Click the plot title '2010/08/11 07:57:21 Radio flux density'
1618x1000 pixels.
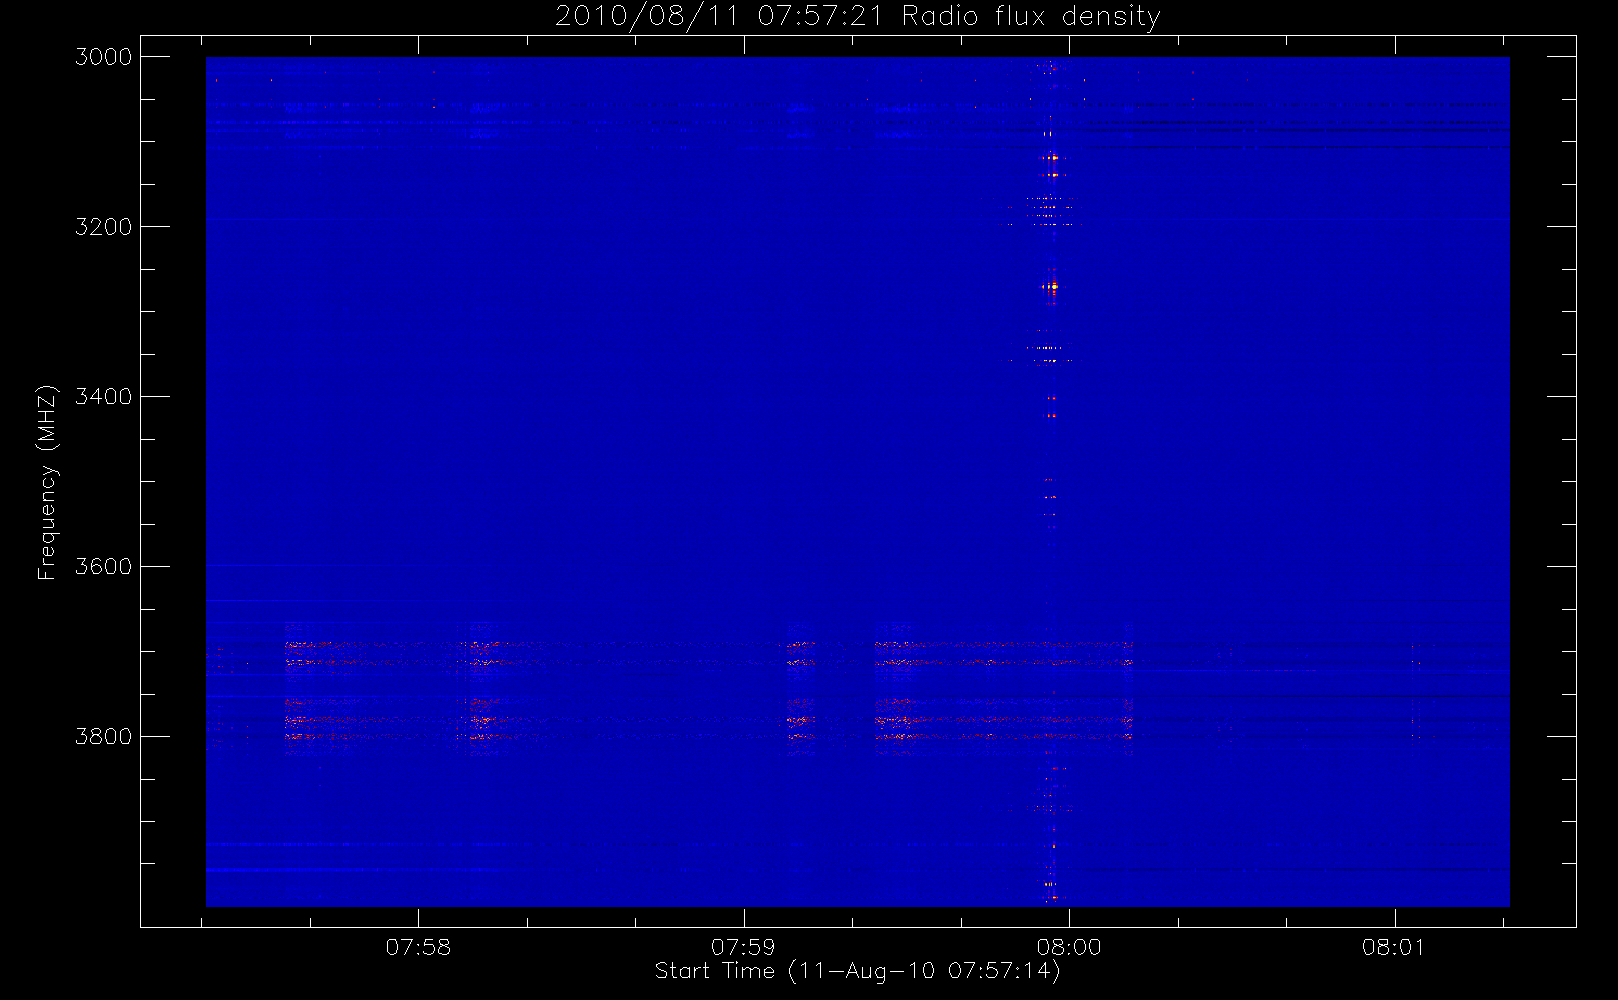857,17
